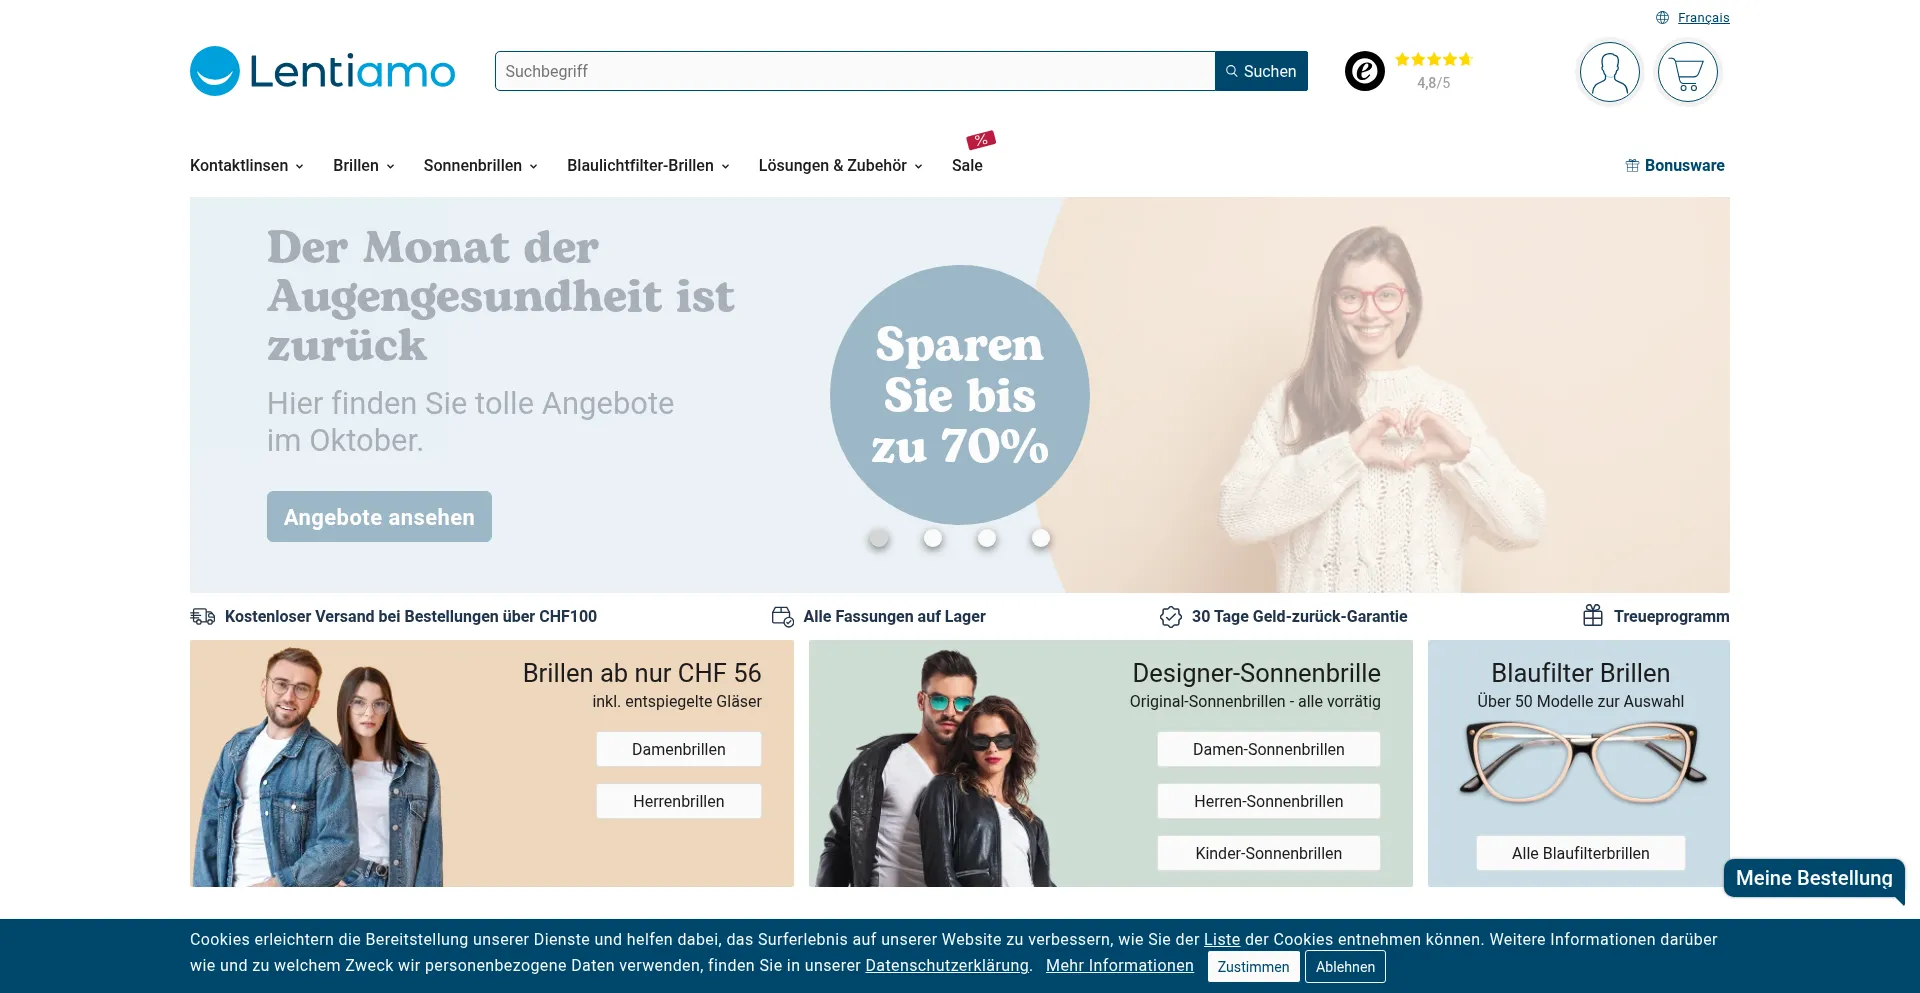Click the 30 Tage guarantee badge icon
Viewport: 1920px width, 993px height.
[1171, 616]
